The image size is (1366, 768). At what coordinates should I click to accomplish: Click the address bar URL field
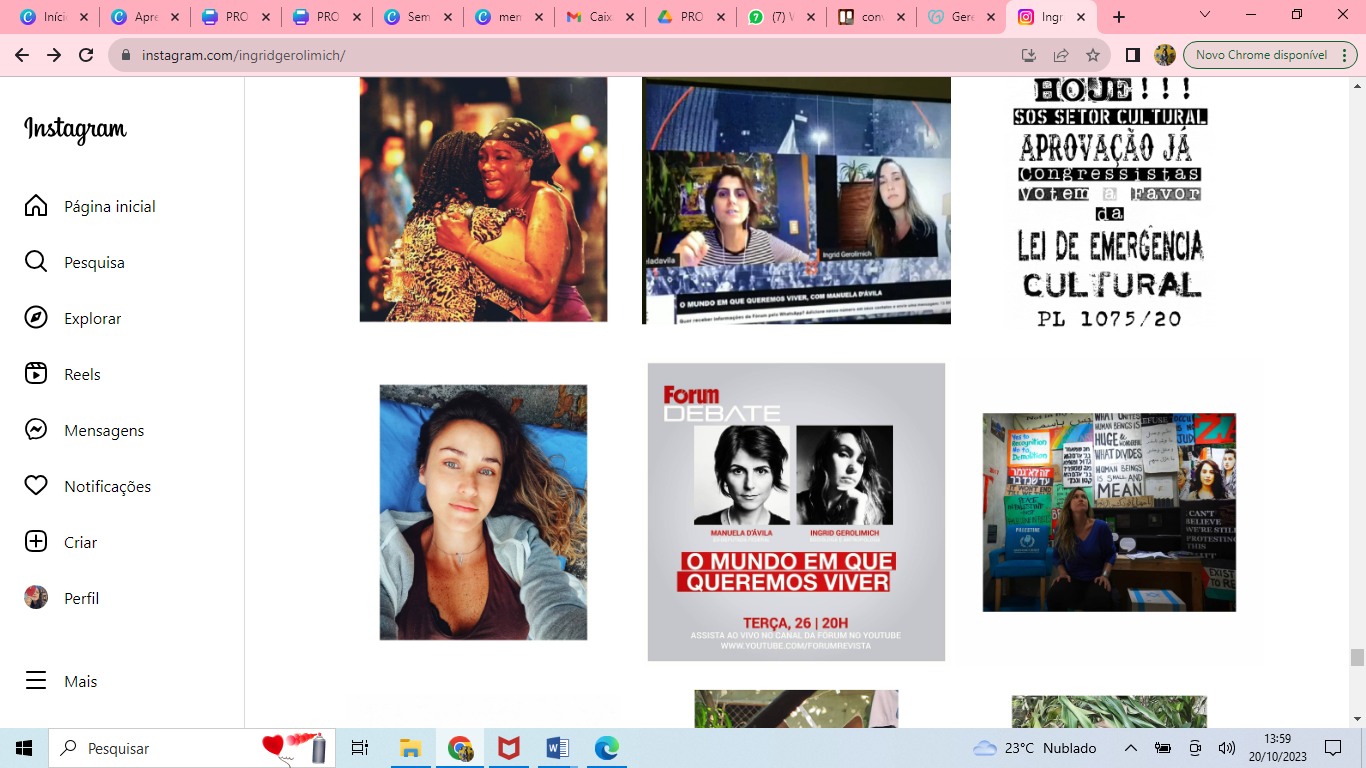[560, 55]
